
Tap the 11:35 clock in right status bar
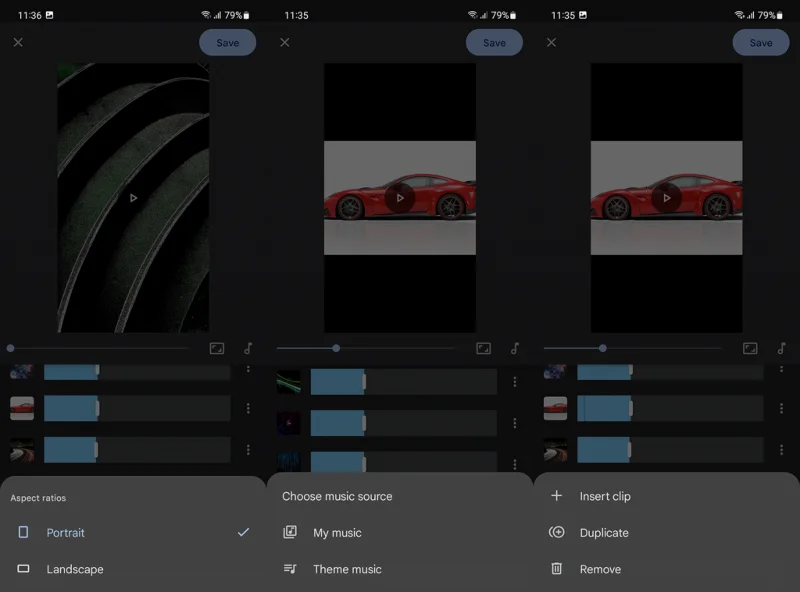(563, 15)
